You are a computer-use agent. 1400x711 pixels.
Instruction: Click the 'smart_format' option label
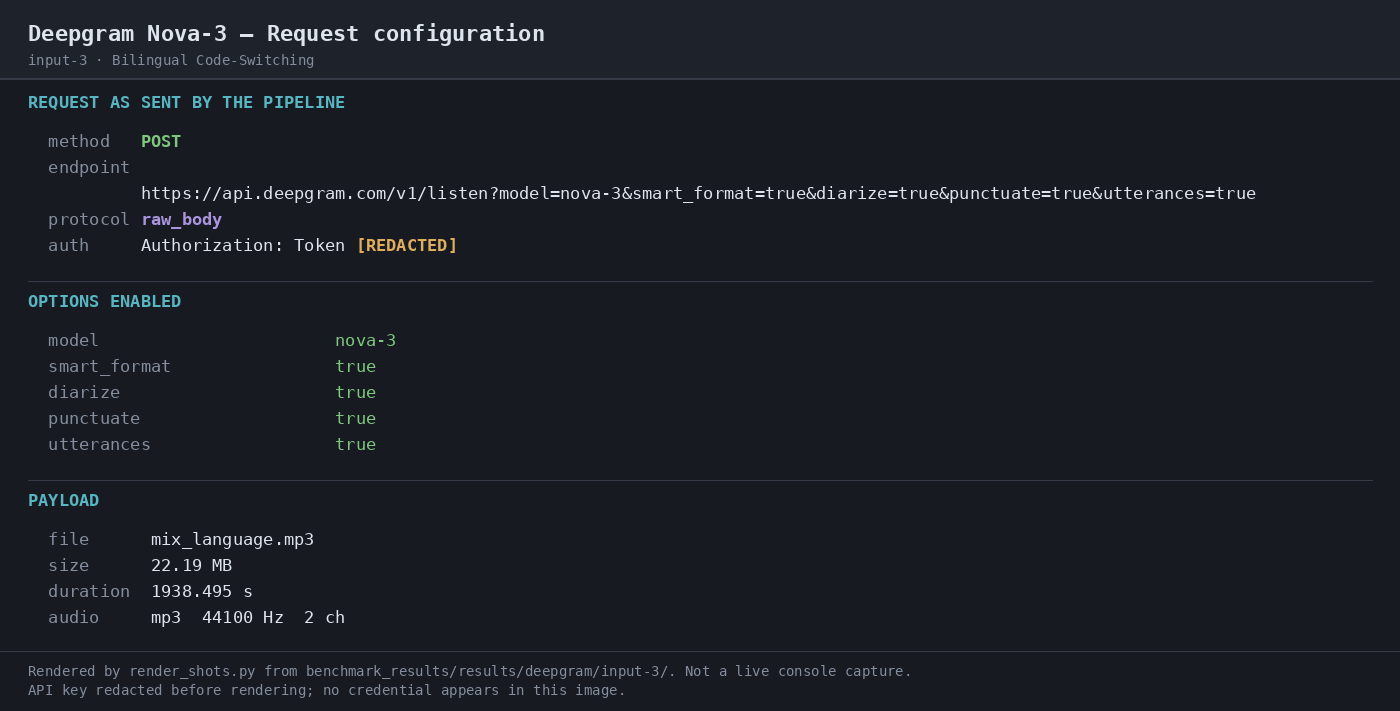click(109, 367)
